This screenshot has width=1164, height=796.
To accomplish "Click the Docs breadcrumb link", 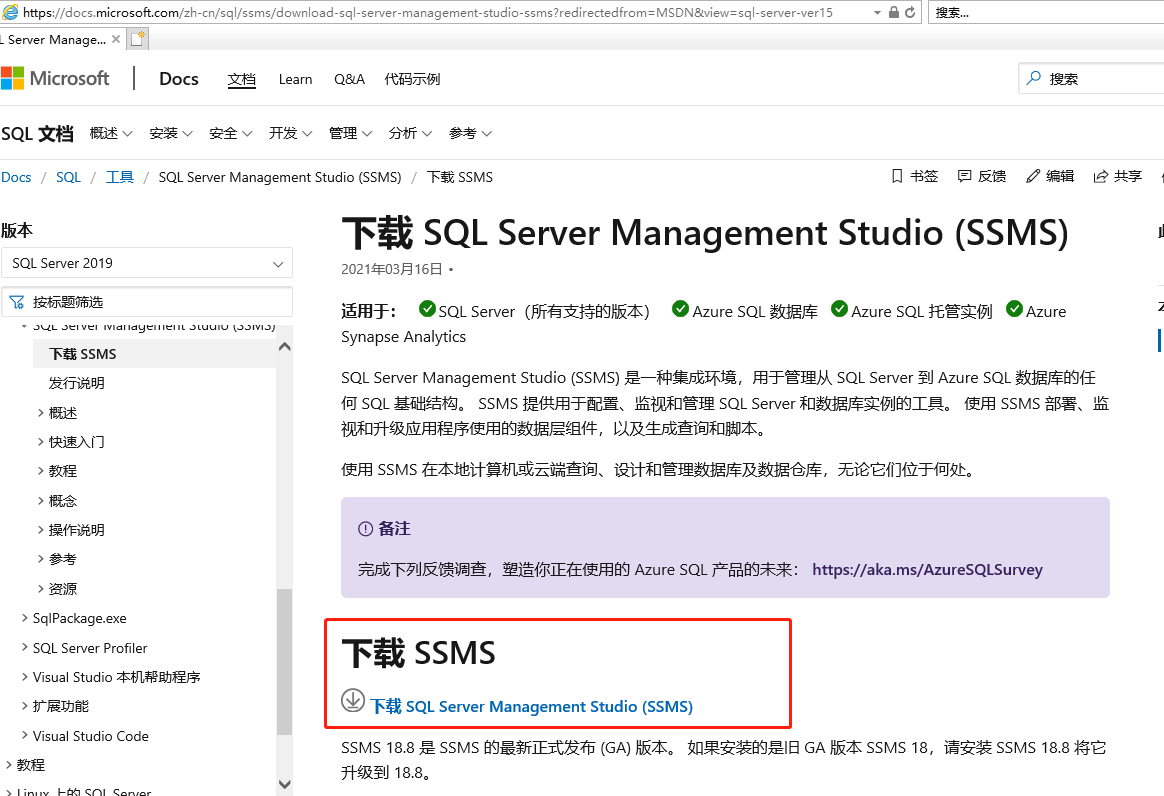I will coord(16,177).
